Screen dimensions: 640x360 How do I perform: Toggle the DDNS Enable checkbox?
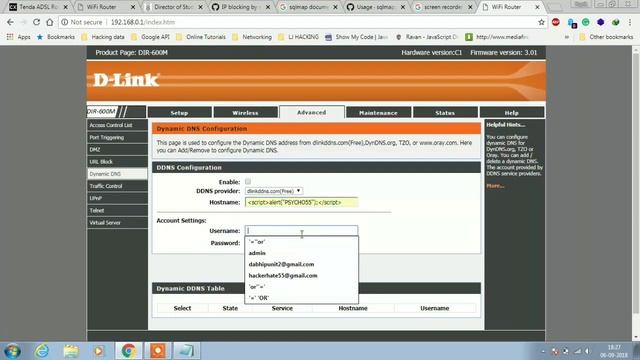[x=248, y=181]
